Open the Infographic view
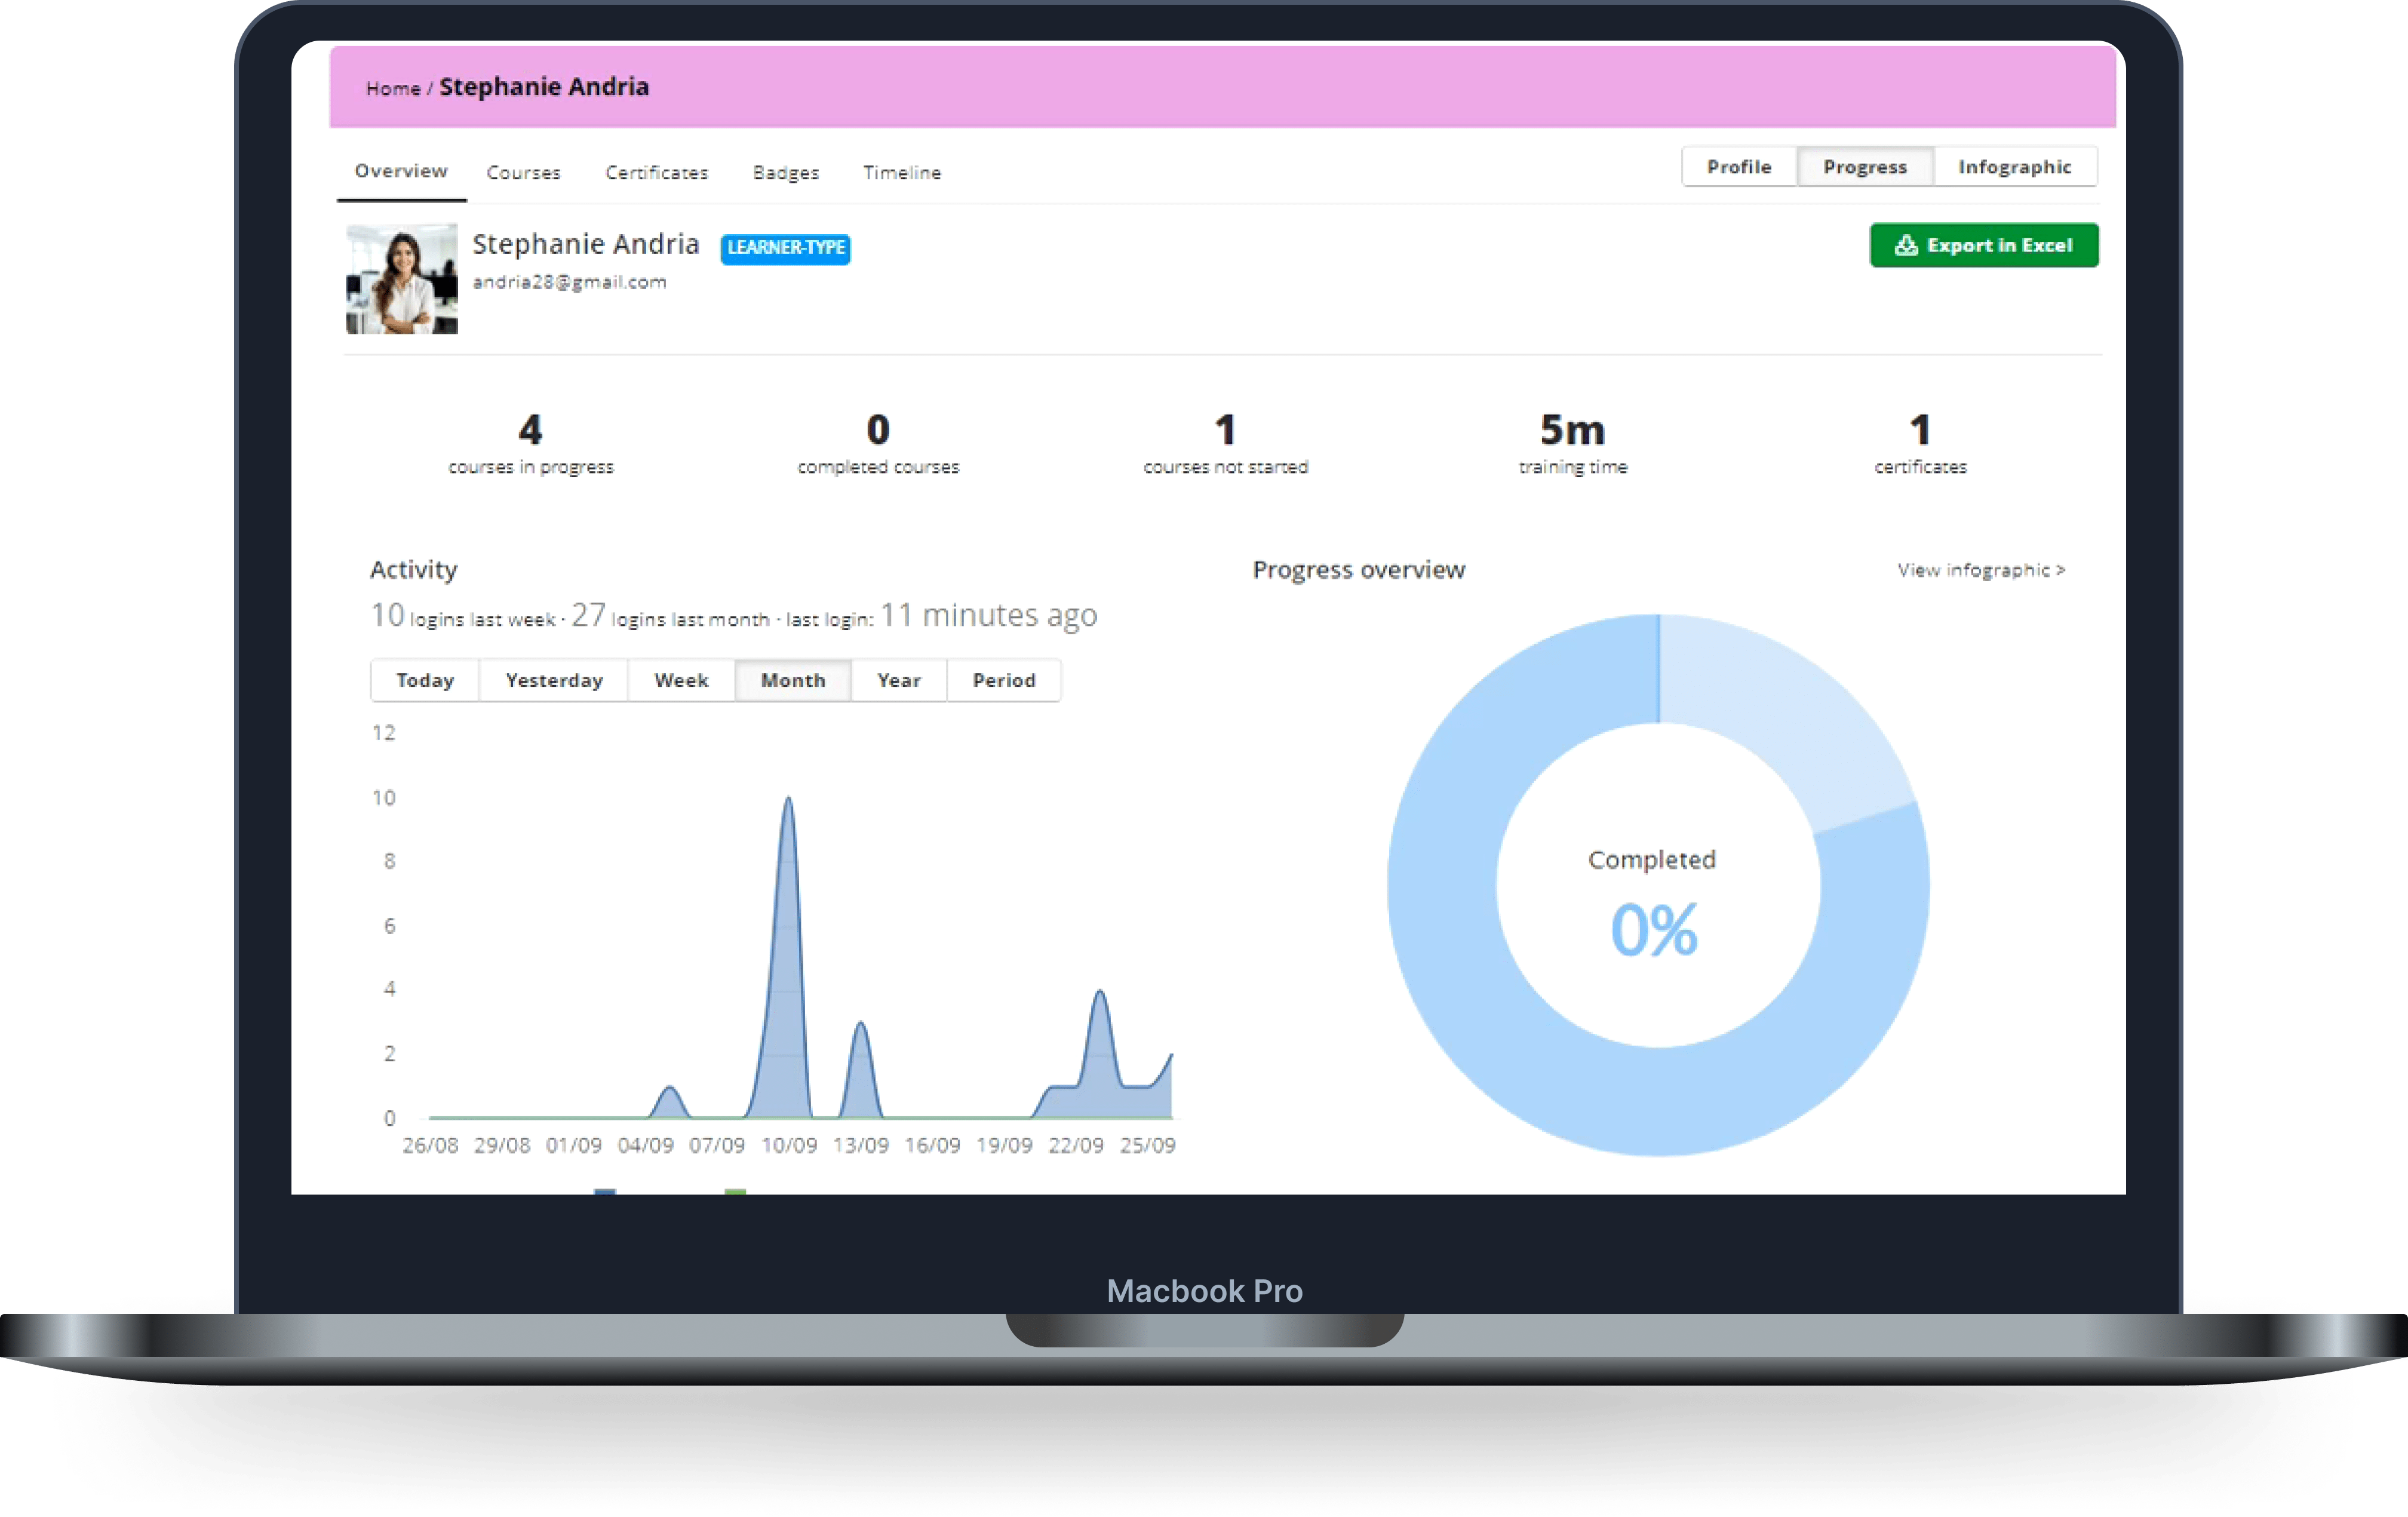The width and height of the screenshot is (2408, 1517). (2014, 167)
